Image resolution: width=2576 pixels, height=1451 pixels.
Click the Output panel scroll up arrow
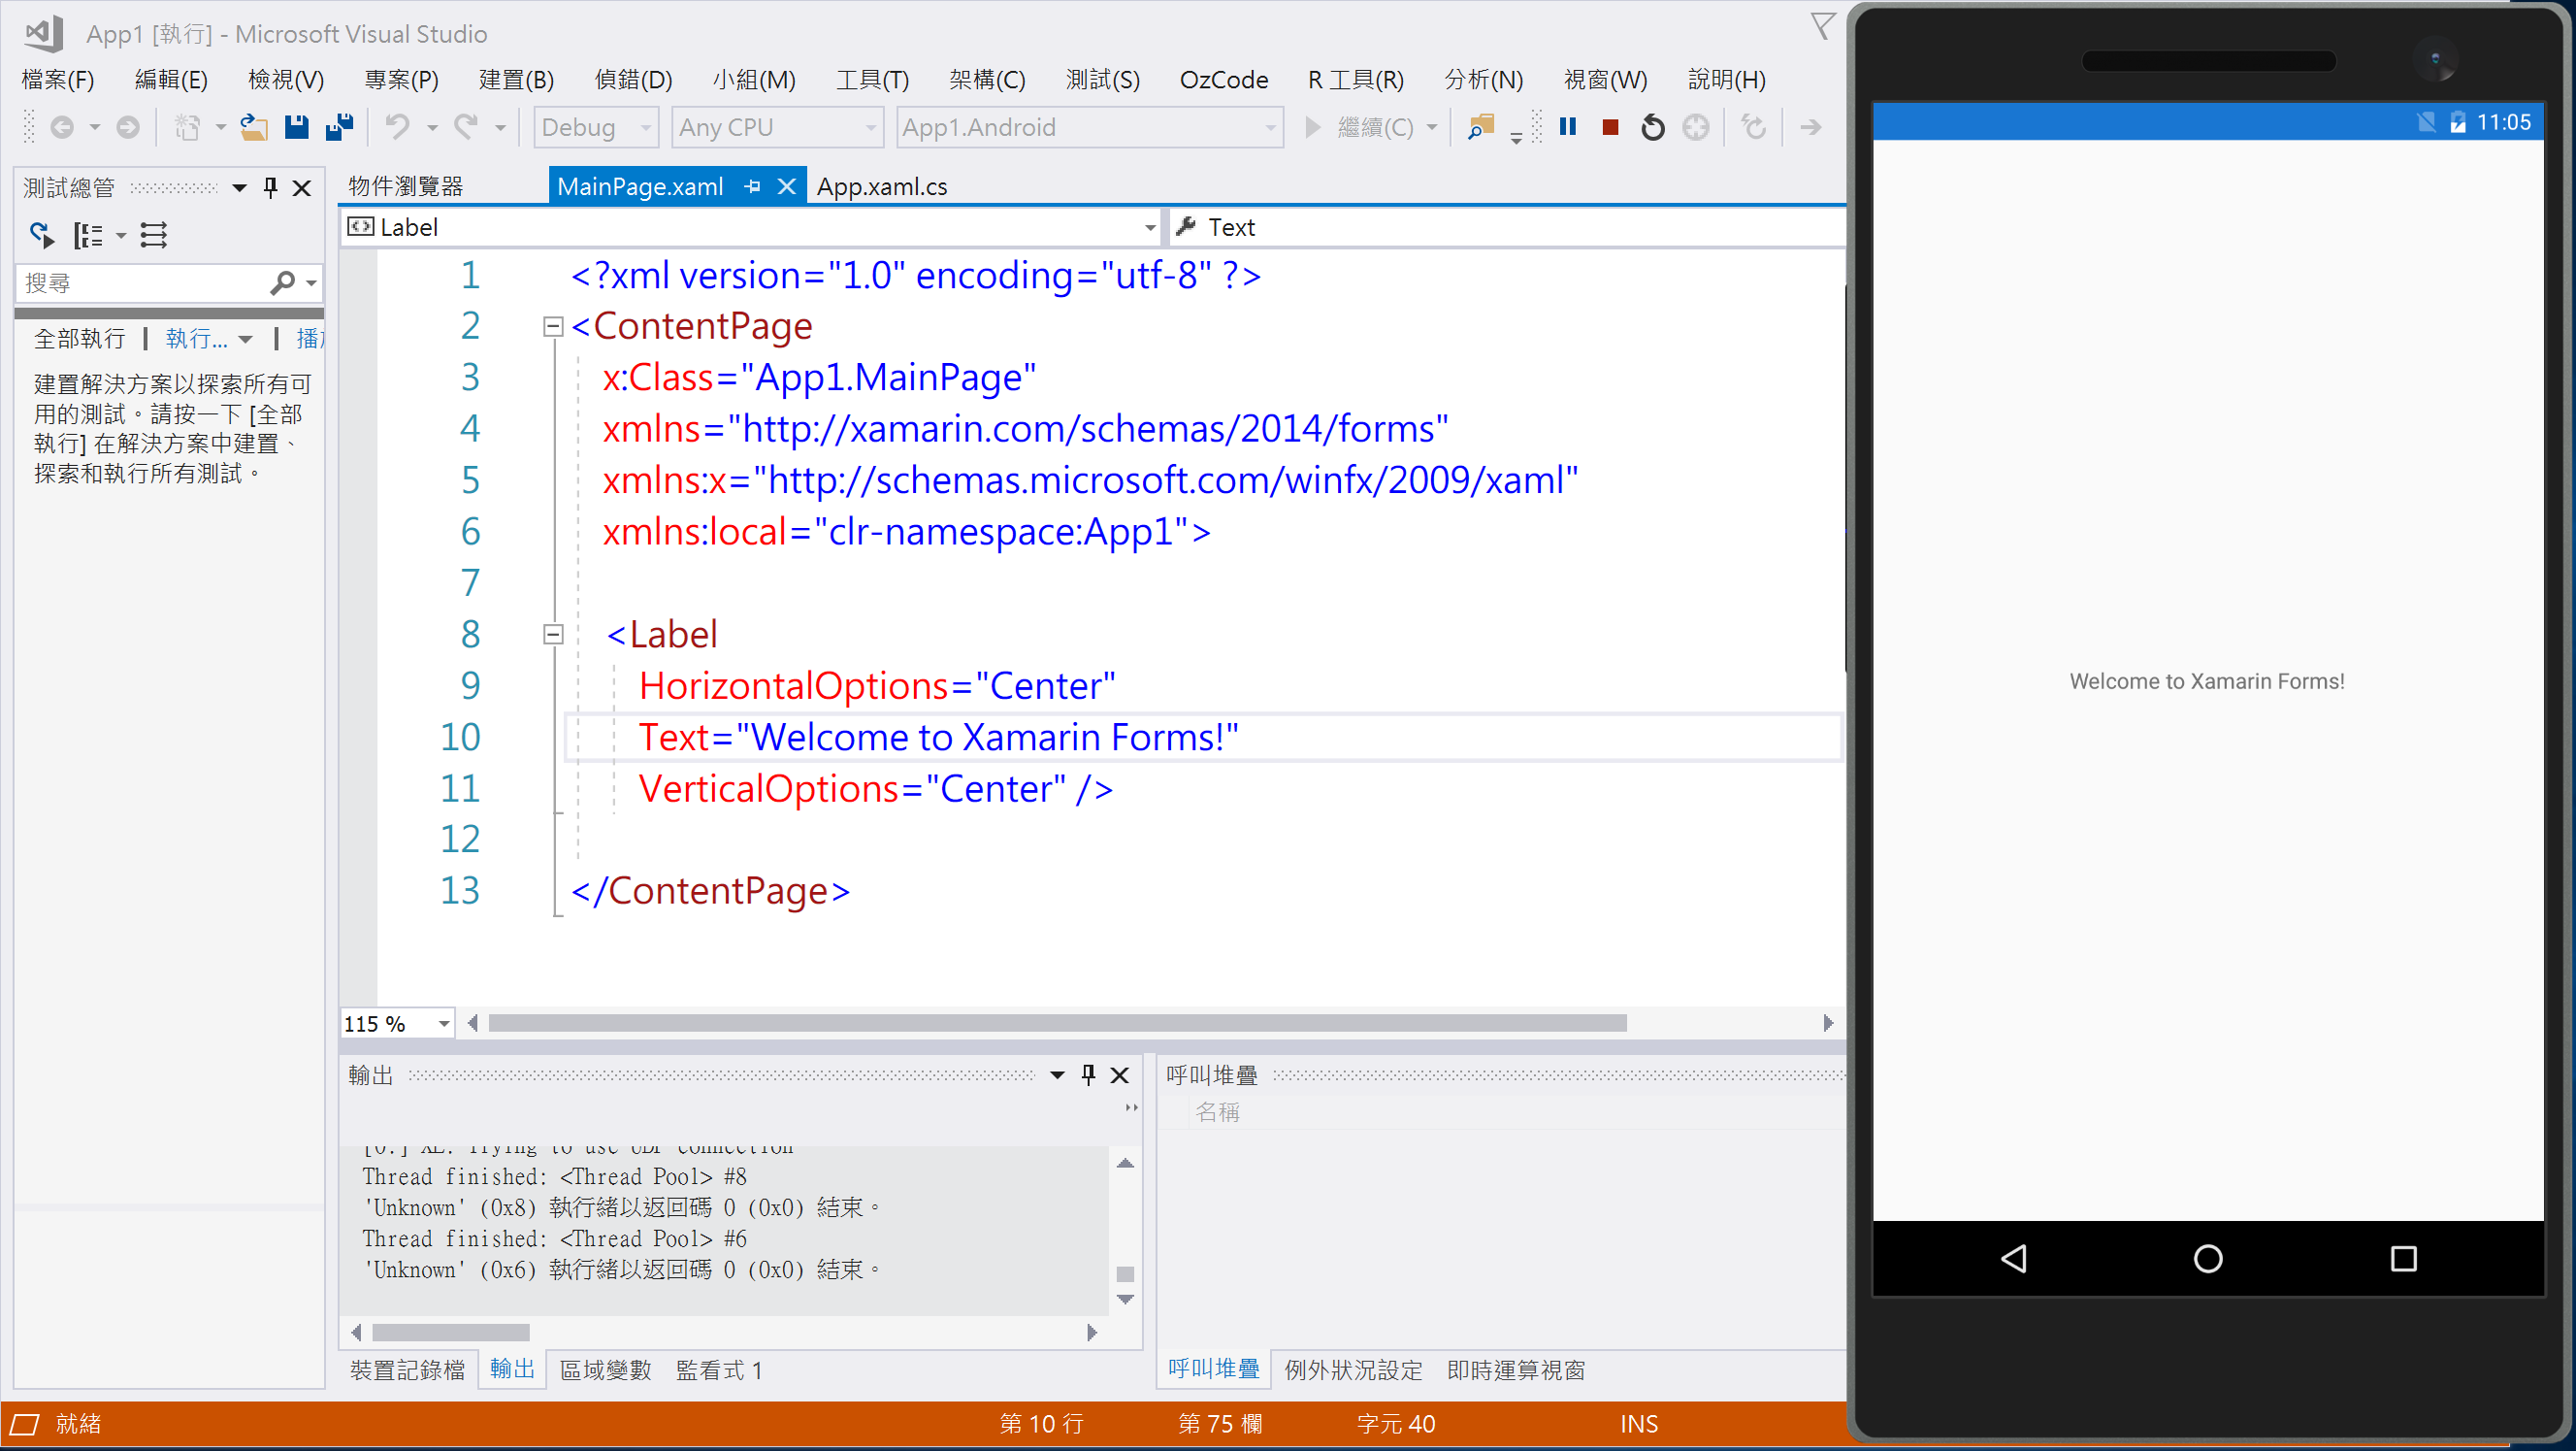click(x=1125, y=1163)
